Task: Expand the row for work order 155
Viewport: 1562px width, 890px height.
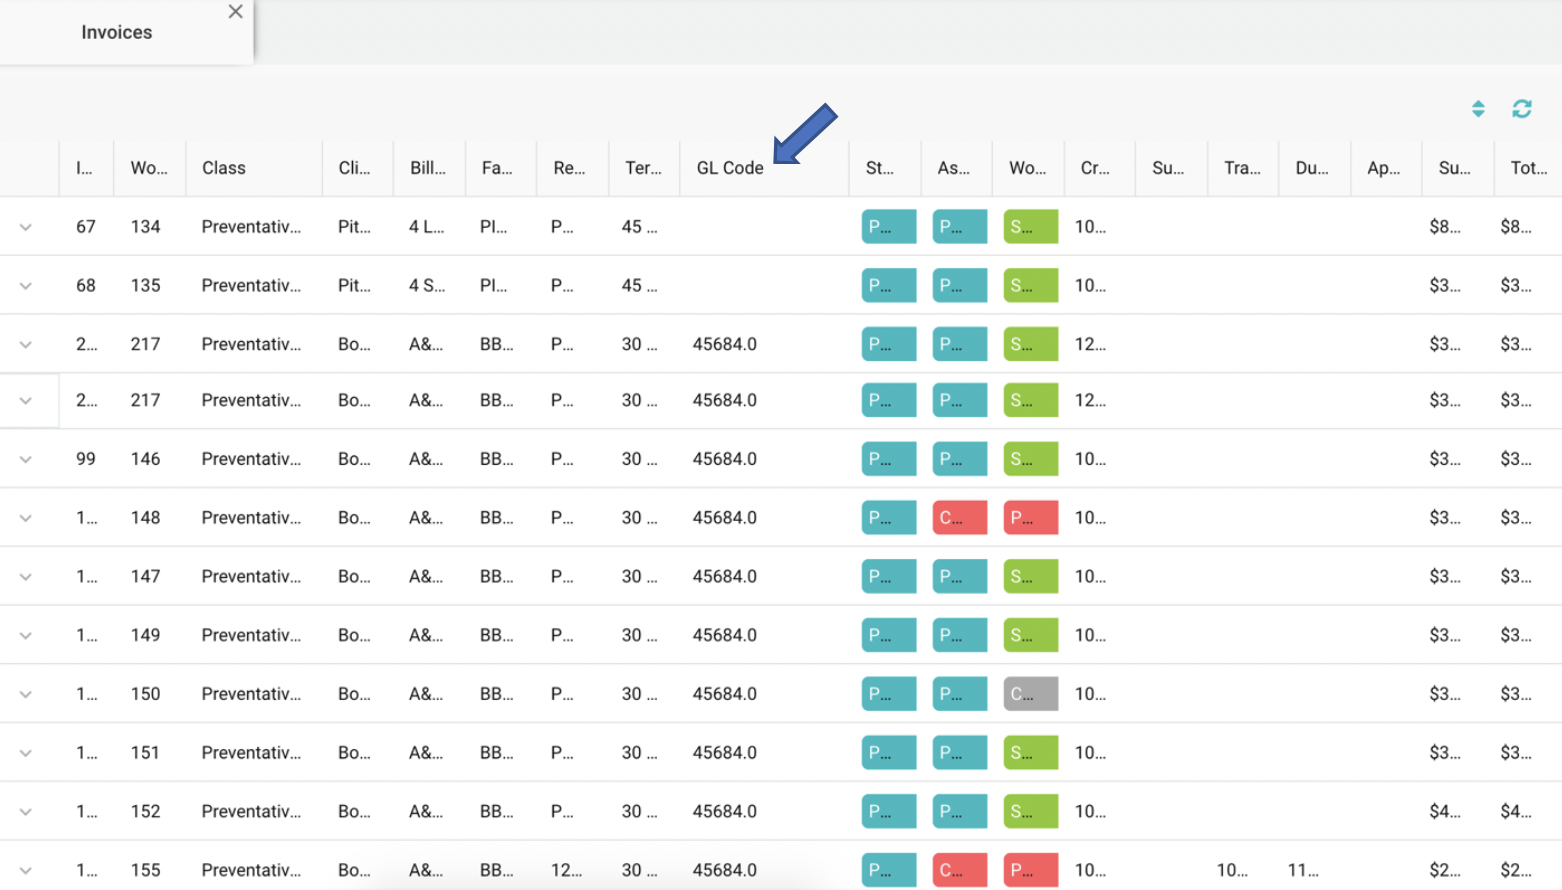Action: click(x=26, y=870)
